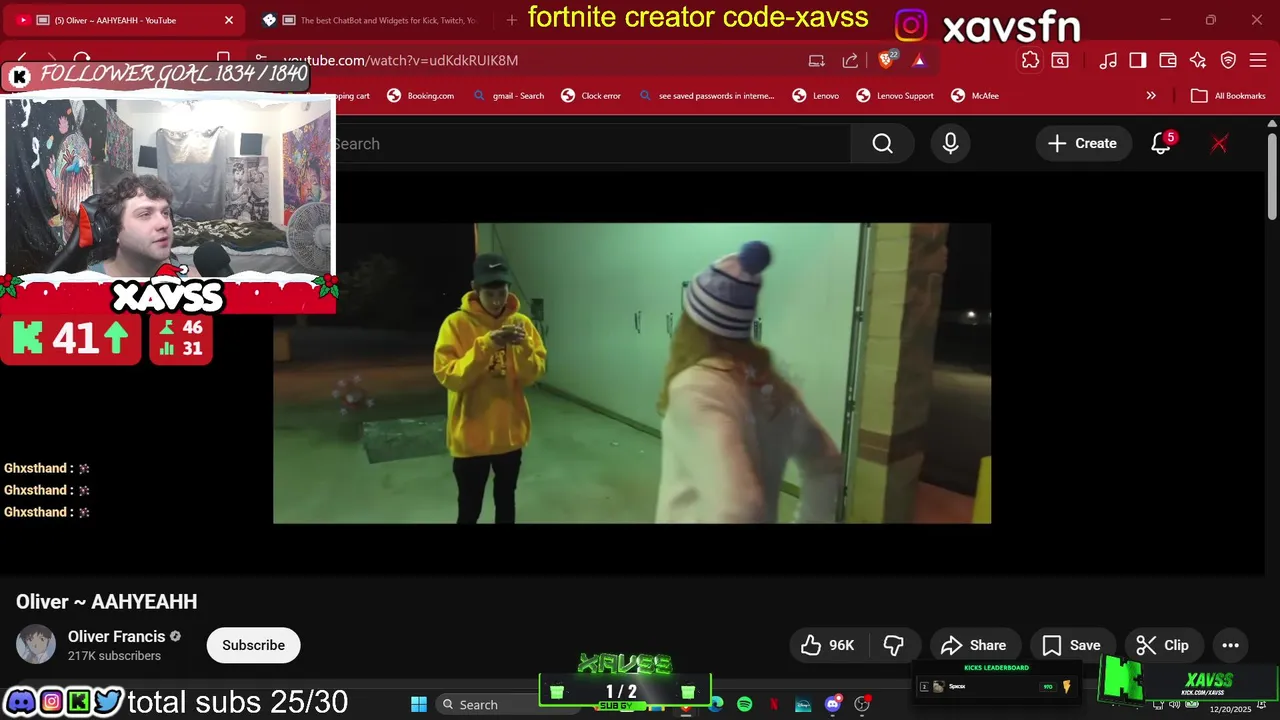The width and height of the screenshot is (1280, 720).
Task: Open YouTube notifications bell
Action: pos(1161,144)
